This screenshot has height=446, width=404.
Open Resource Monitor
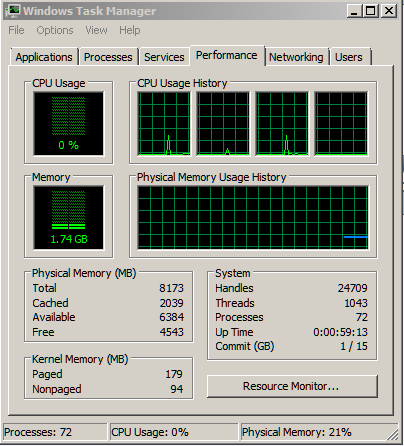click(292, 386)
